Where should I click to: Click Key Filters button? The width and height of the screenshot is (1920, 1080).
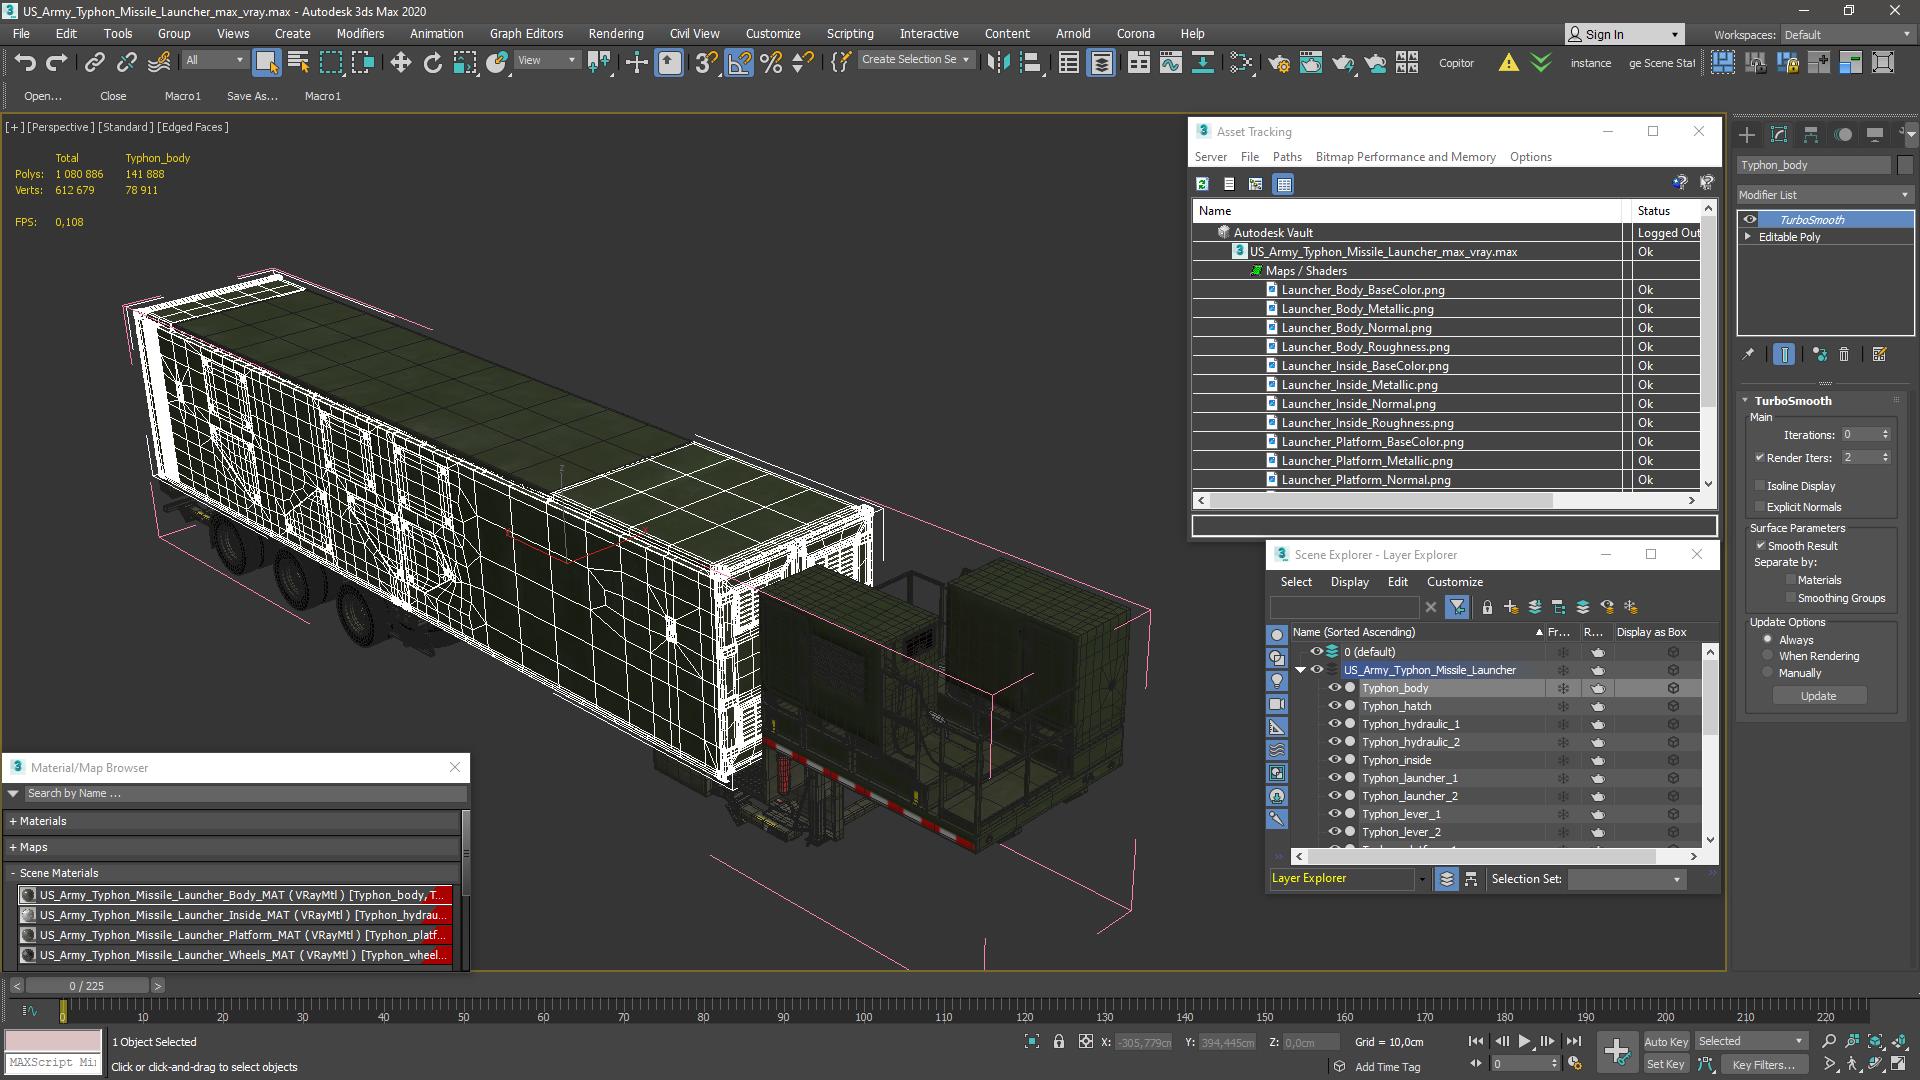point(1764,1065)
